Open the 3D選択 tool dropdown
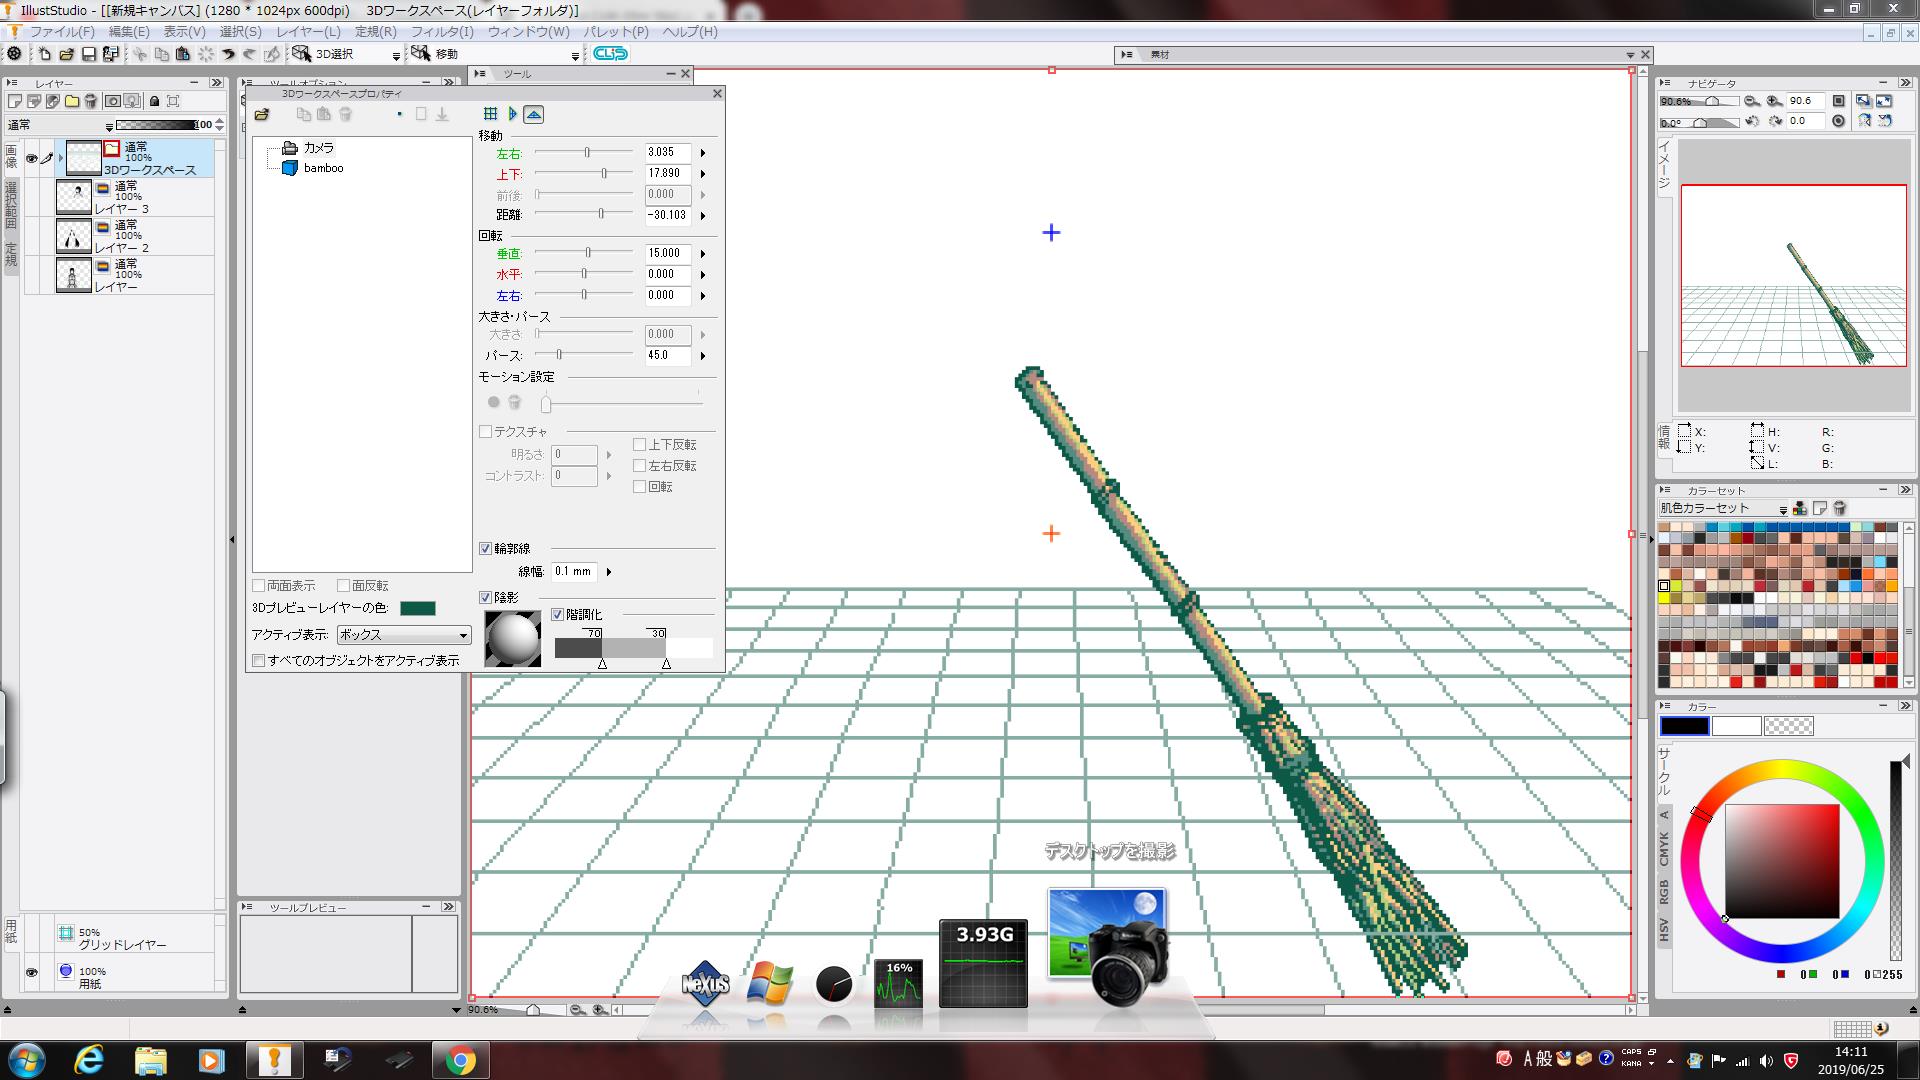Screen dimensions: 1920x1080 tap(396, 55)
